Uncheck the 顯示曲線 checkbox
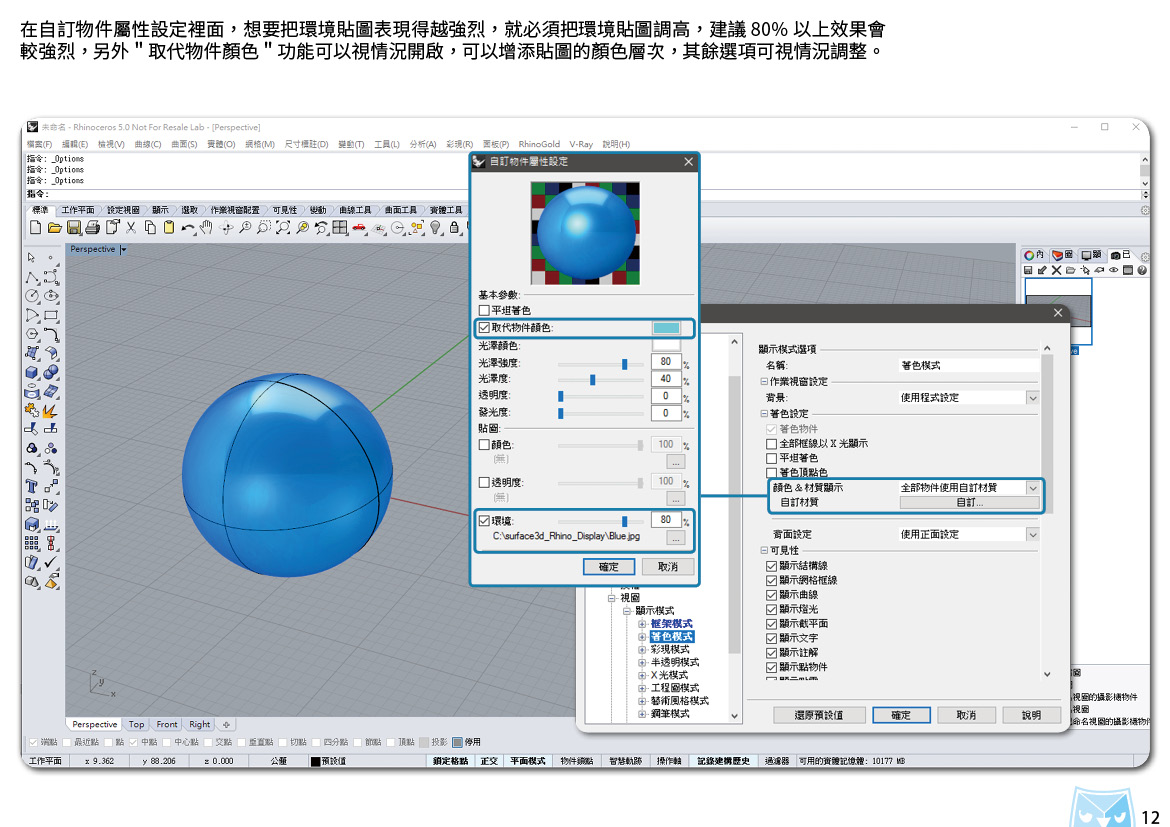 (x=772, y=595)
